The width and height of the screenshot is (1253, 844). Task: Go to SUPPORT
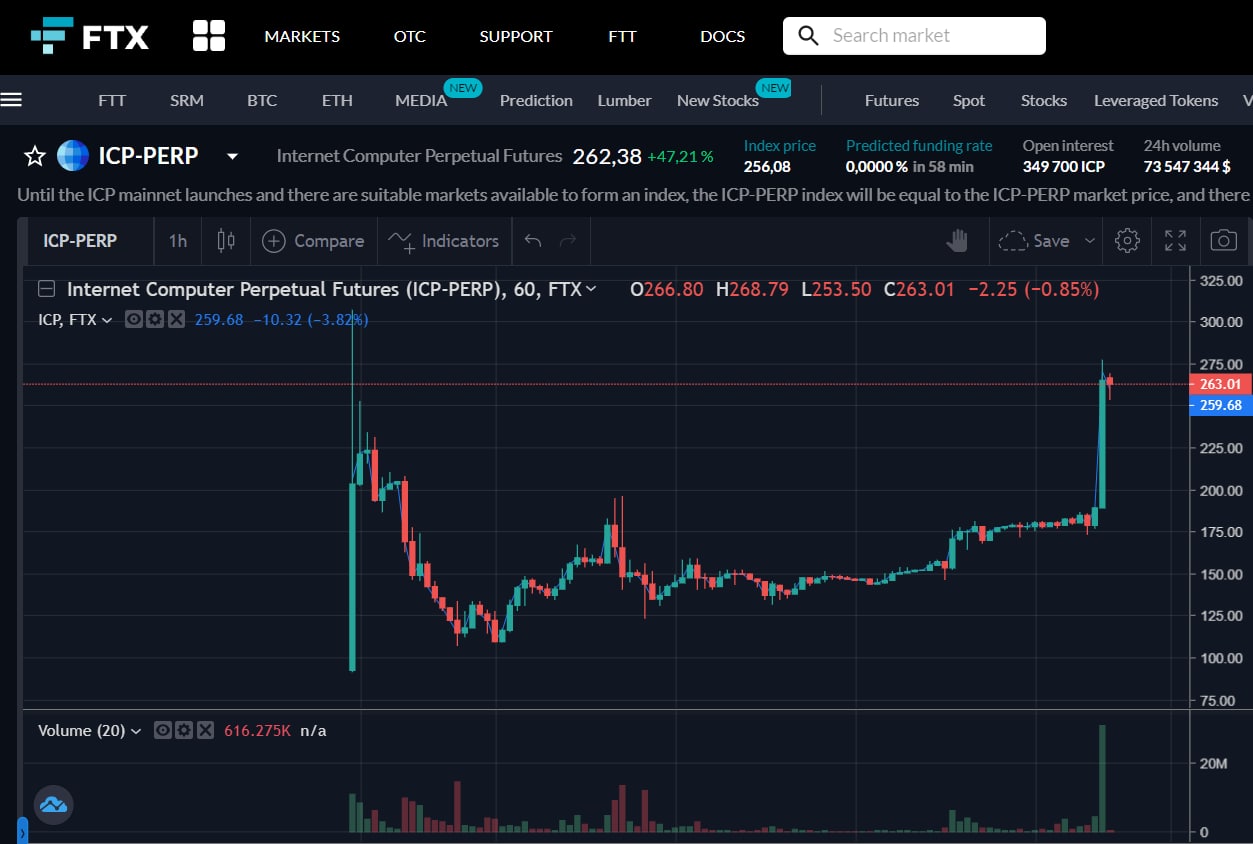click(x=516, y=36)
